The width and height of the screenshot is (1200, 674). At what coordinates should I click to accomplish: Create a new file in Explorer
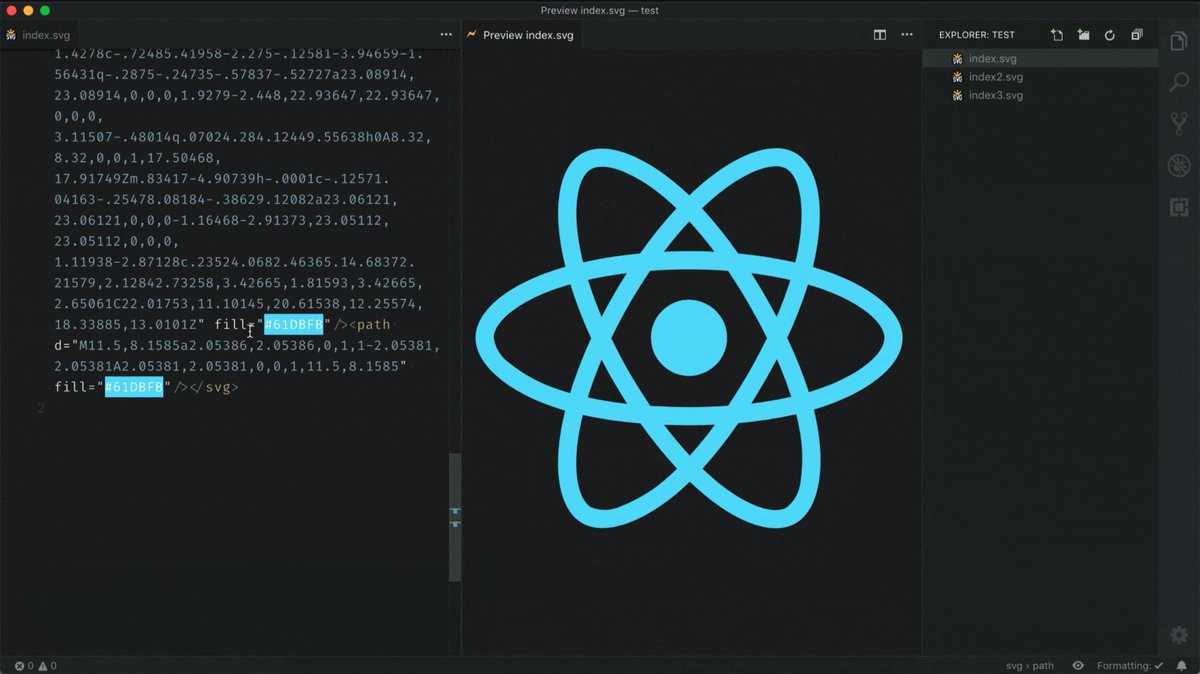point(1057,35)
